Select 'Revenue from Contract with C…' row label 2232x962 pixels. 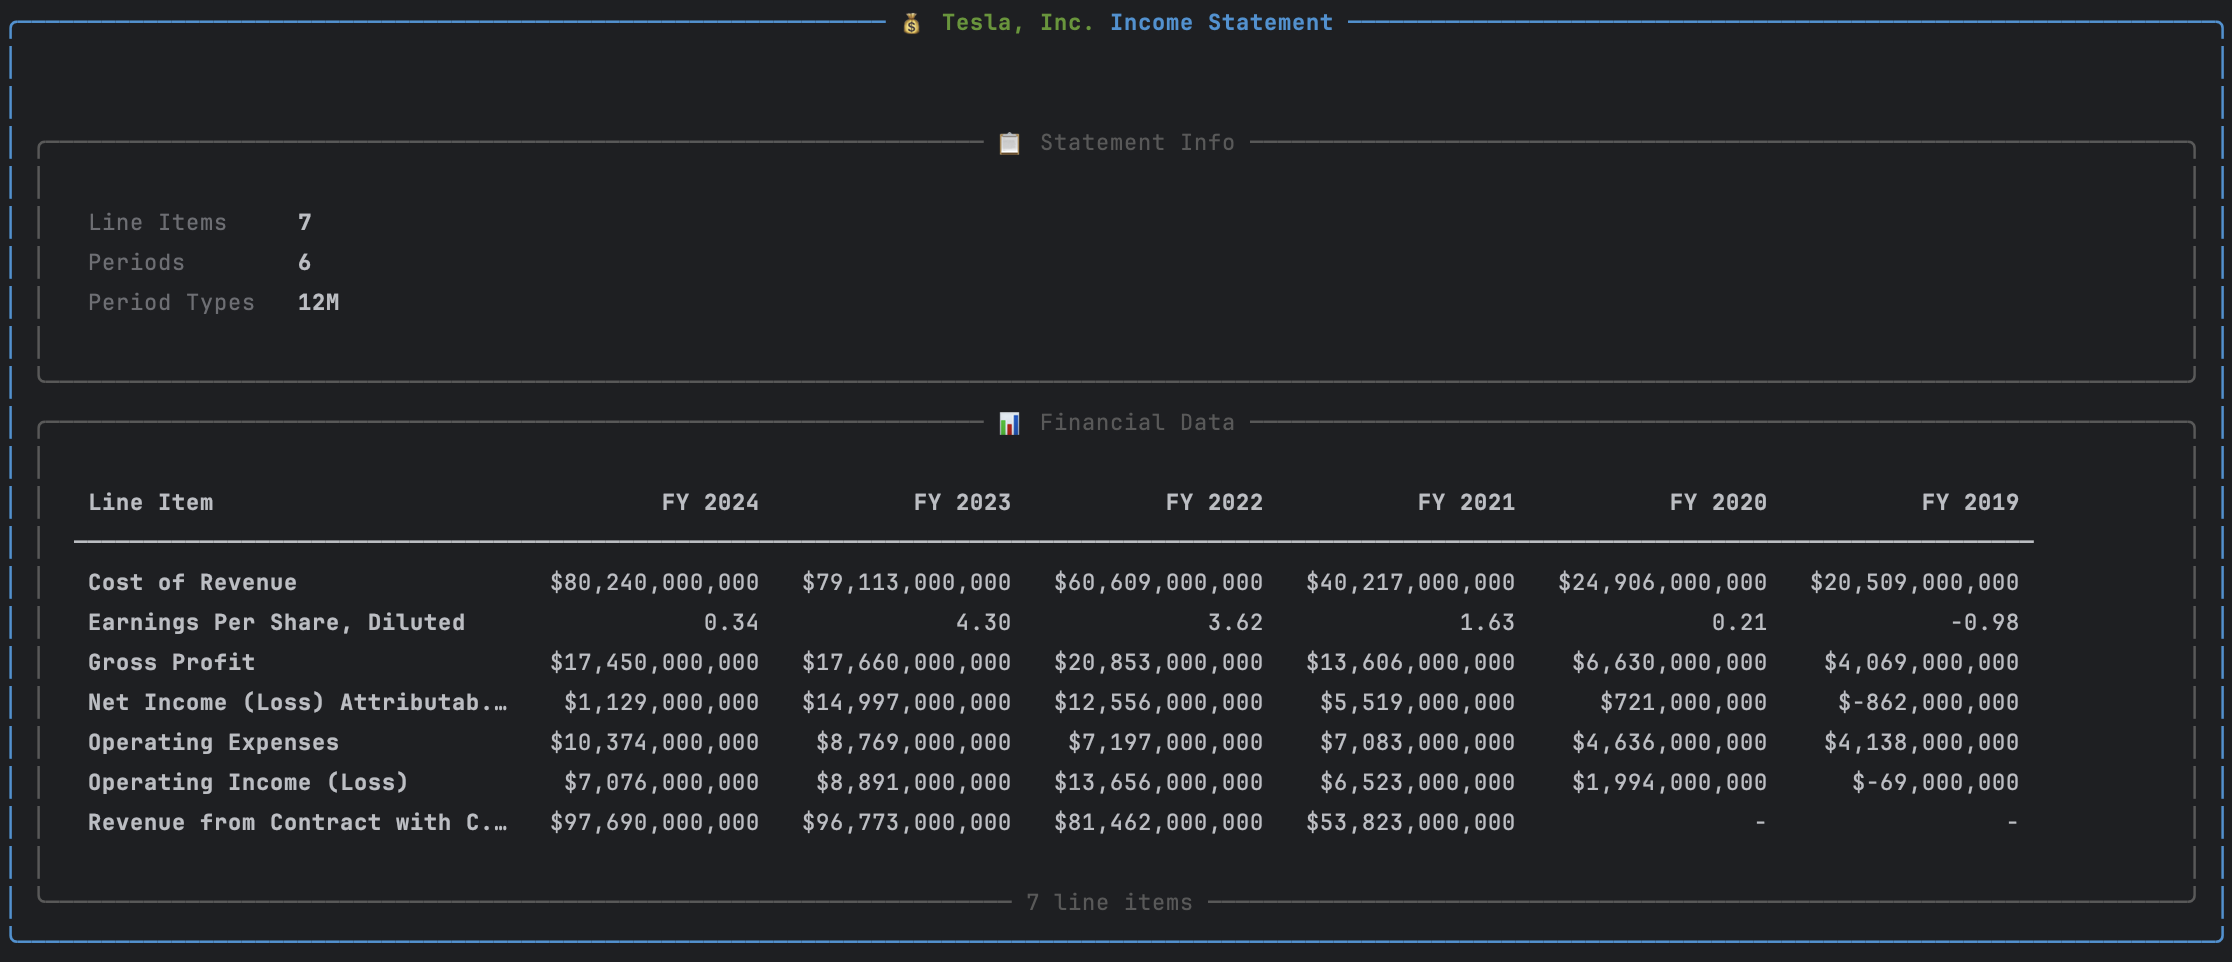[x=297, y=822]
